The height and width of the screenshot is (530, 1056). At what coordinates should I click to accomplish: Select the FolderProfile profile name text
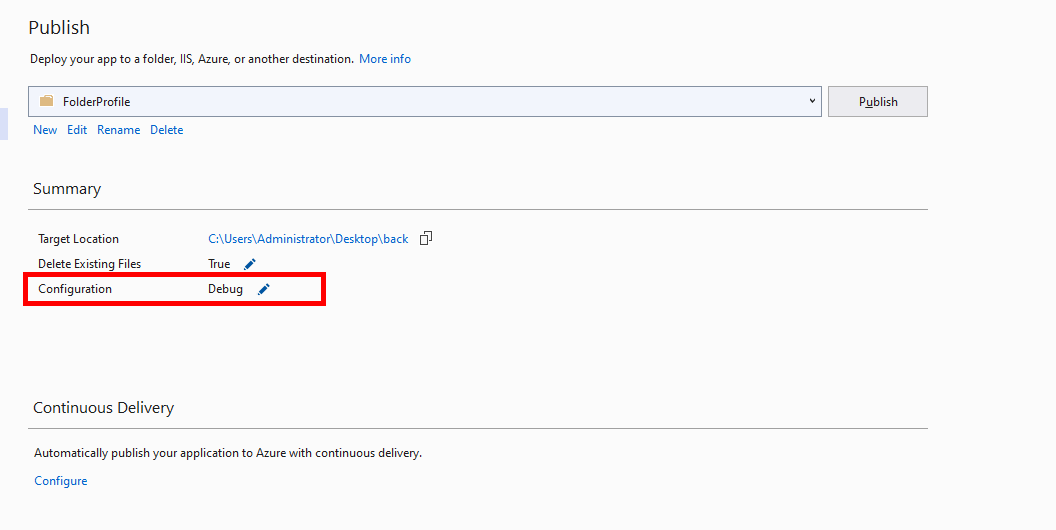(x=96, y=102)
